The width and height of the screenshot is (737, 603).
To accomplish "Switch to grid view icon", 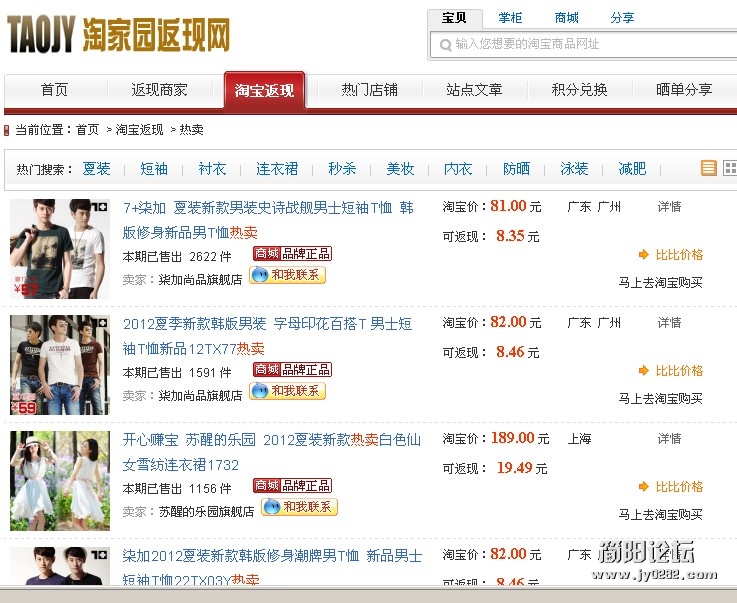I will tap(730, 168).
